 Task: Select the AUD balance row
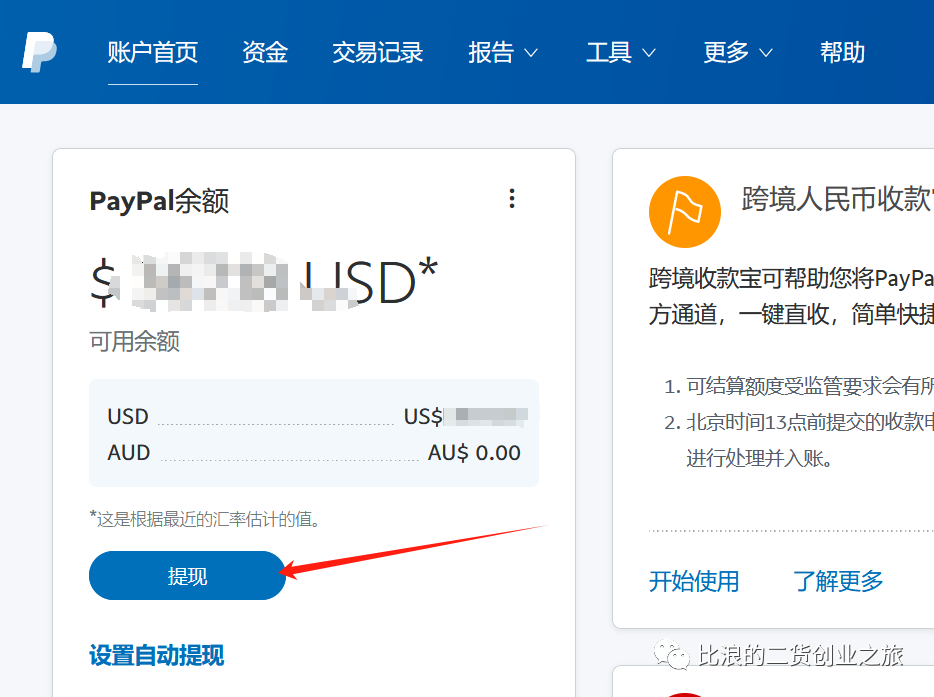point(314,453)
